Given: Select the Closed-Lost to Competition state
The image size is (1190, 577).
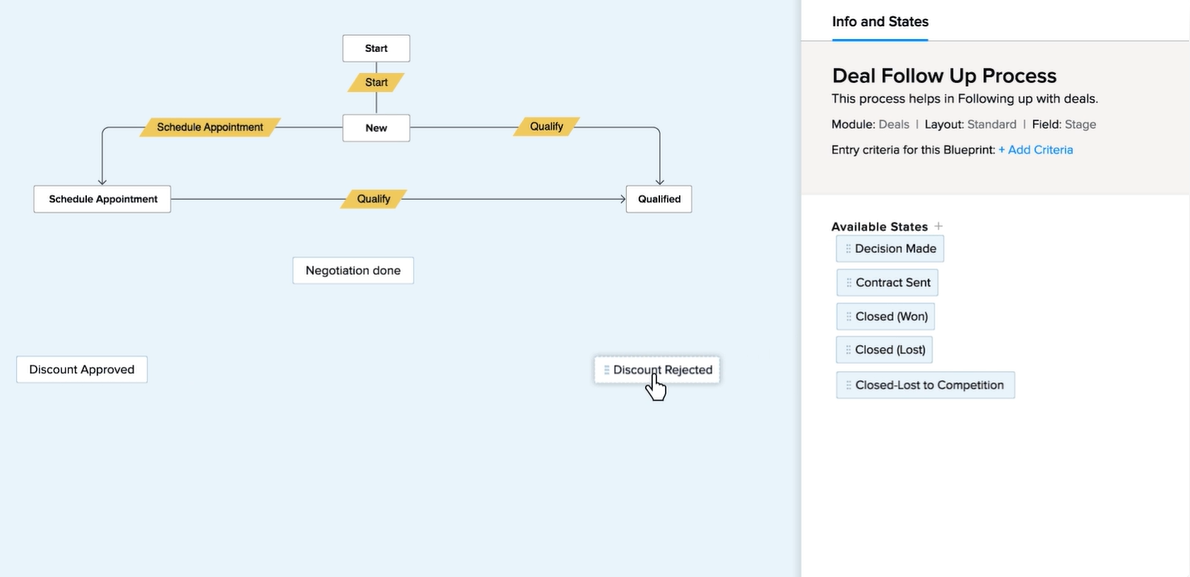Looking at the screenshot, I should (x=925, y=385).
